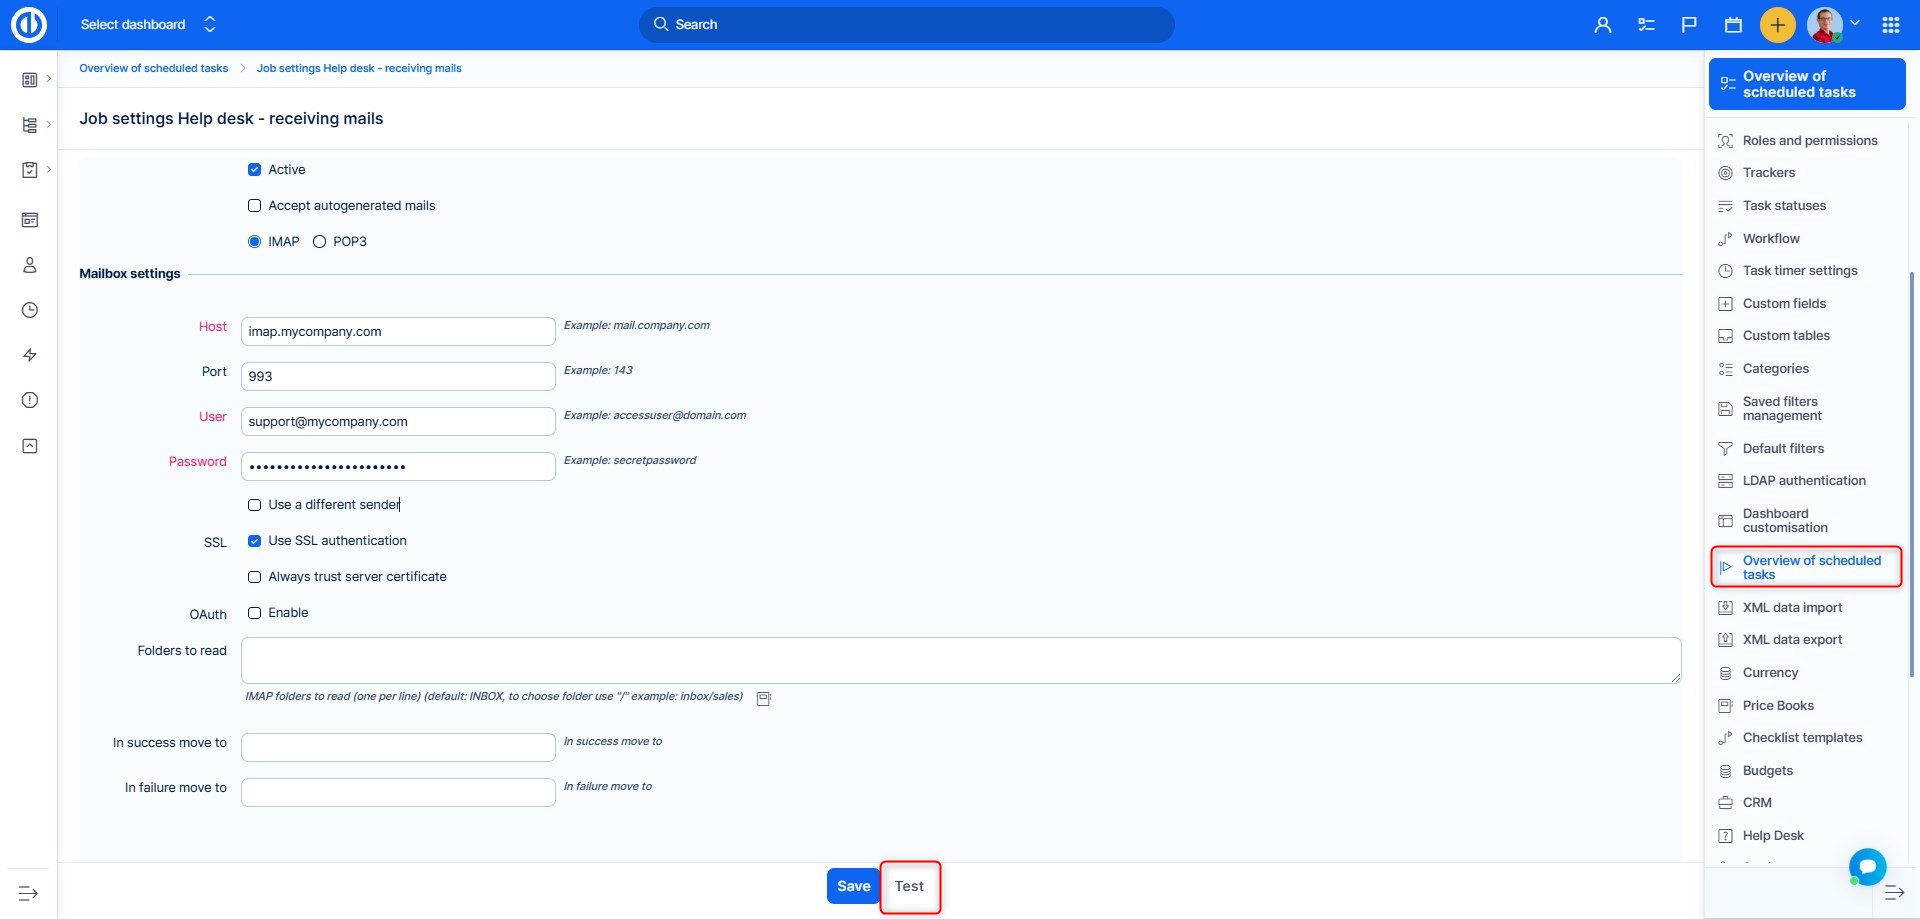The height and width of the screenshot is (919, 1920).
Task: Click the flag icon in top bar
Action: (x=1689, y=25)
